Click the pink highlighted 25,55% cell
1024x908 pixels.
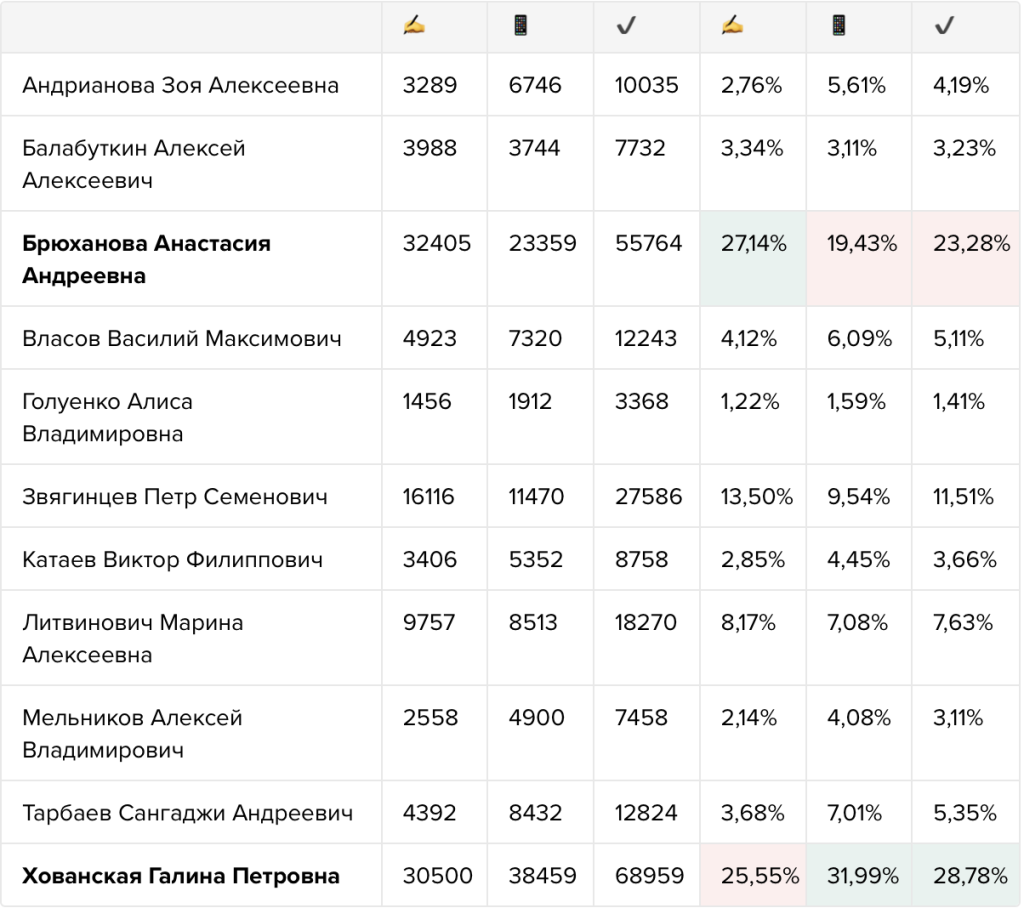(x=753, y=875)
